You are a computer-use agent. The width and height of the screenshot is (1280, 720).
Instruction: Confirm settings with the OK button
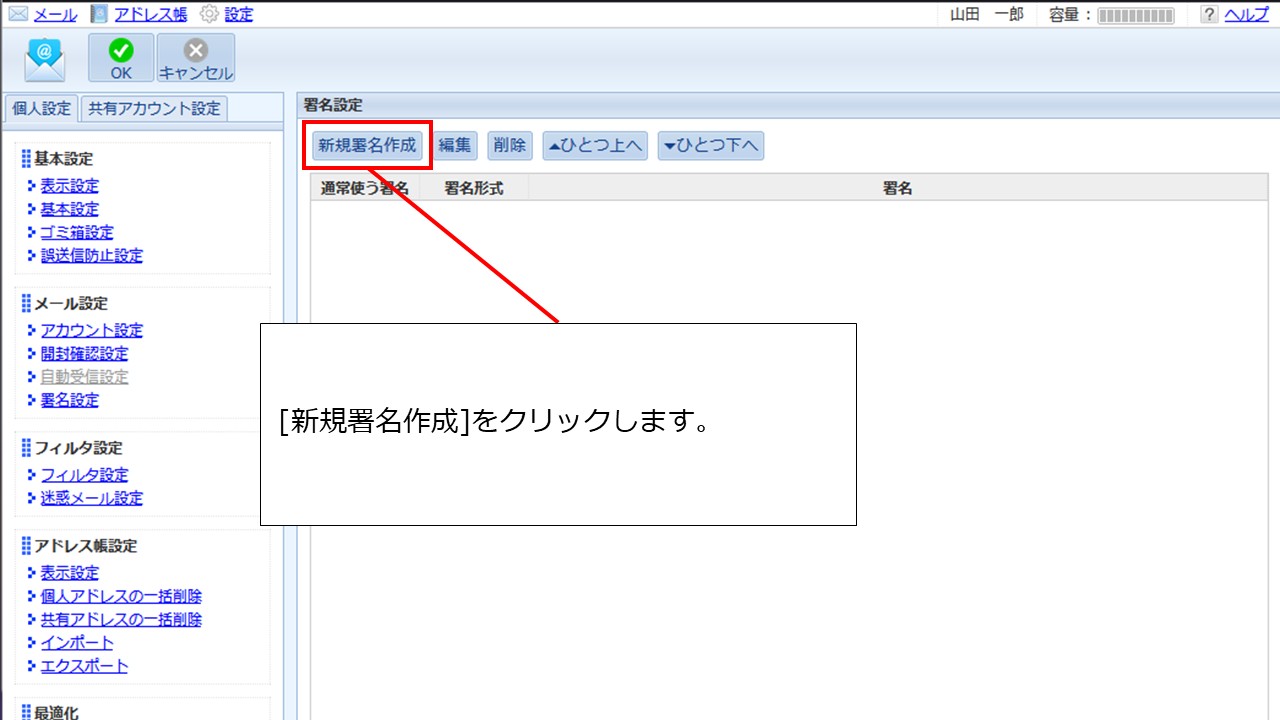pyautogui.click(x=121, y=58)
